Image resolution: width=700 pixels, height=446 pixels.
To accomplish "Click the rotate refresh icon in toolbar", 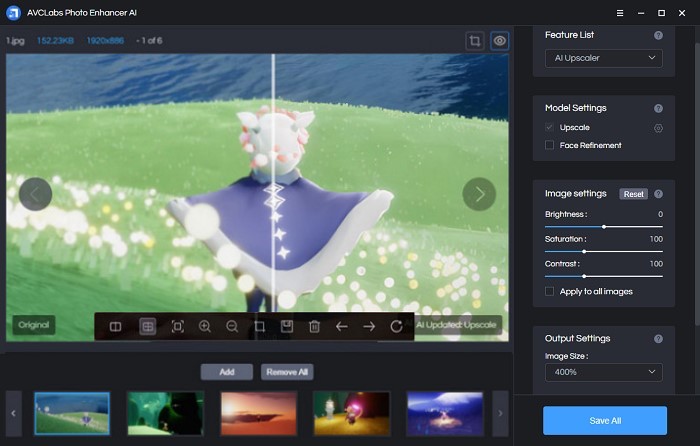I will tap(396, 327).
